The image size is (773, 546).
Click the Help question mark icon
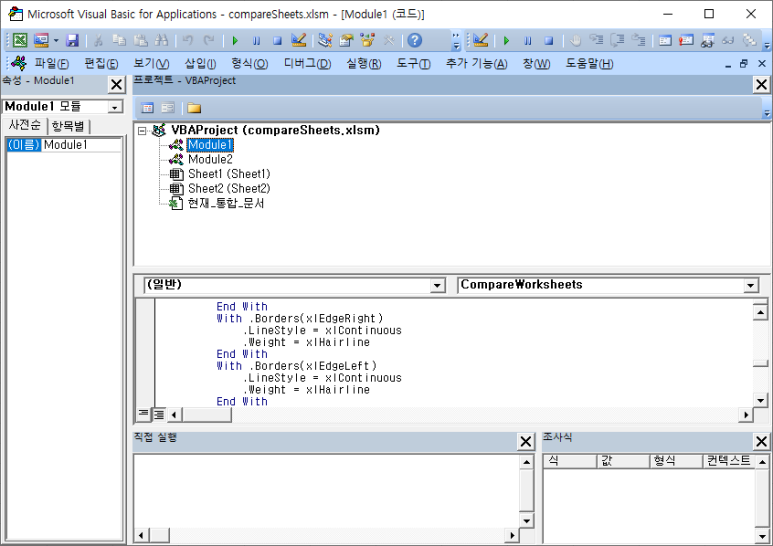click(415, 40)
